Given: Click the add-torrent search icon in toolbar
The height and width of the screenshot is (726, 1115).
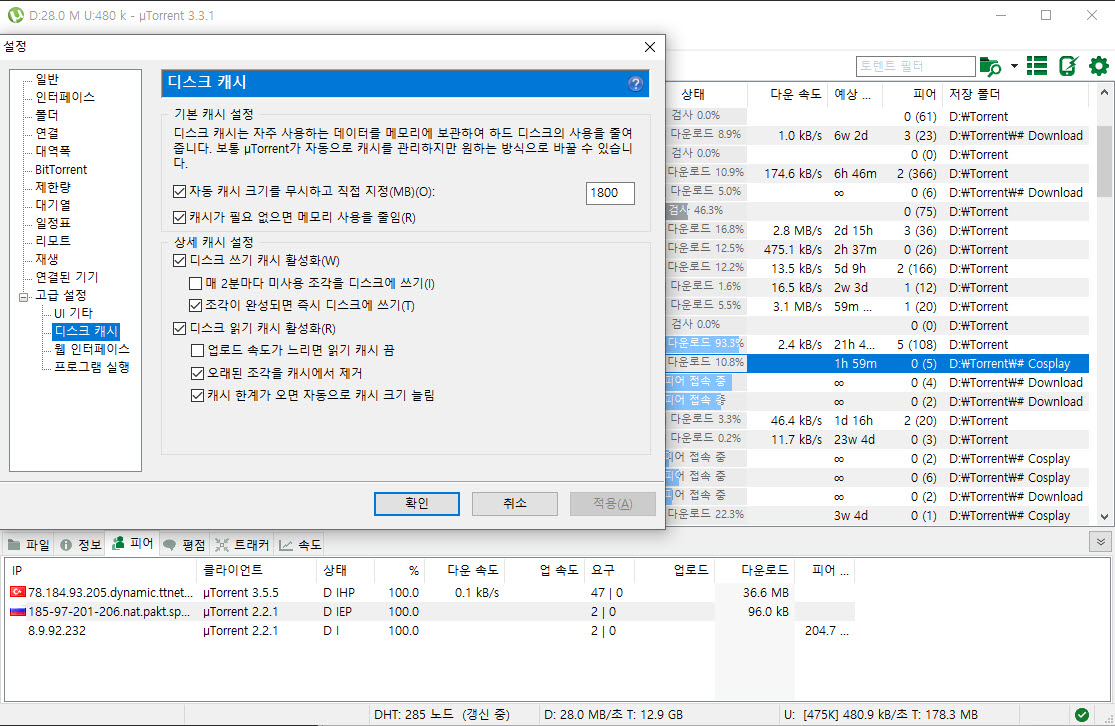Looking at the screenshot, I should 990,66.
